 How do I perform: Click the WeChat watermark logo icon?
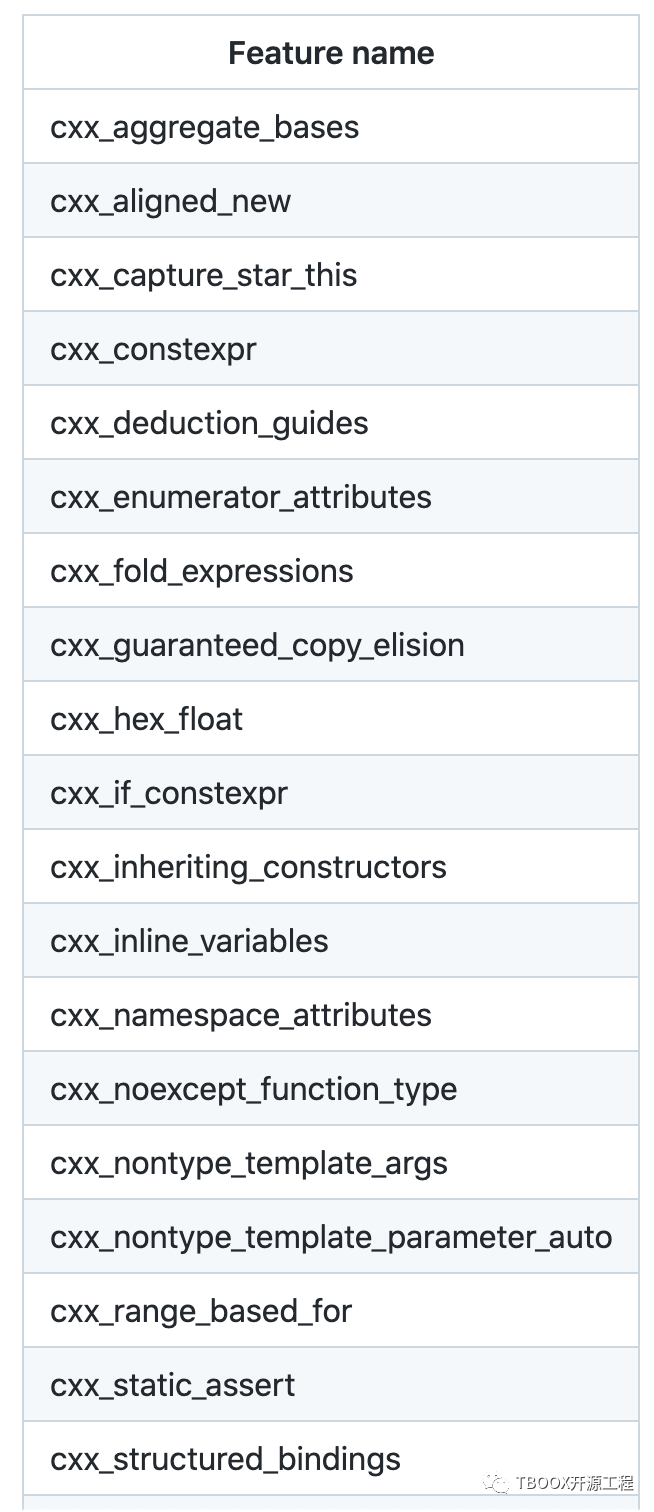point(496,1482)
